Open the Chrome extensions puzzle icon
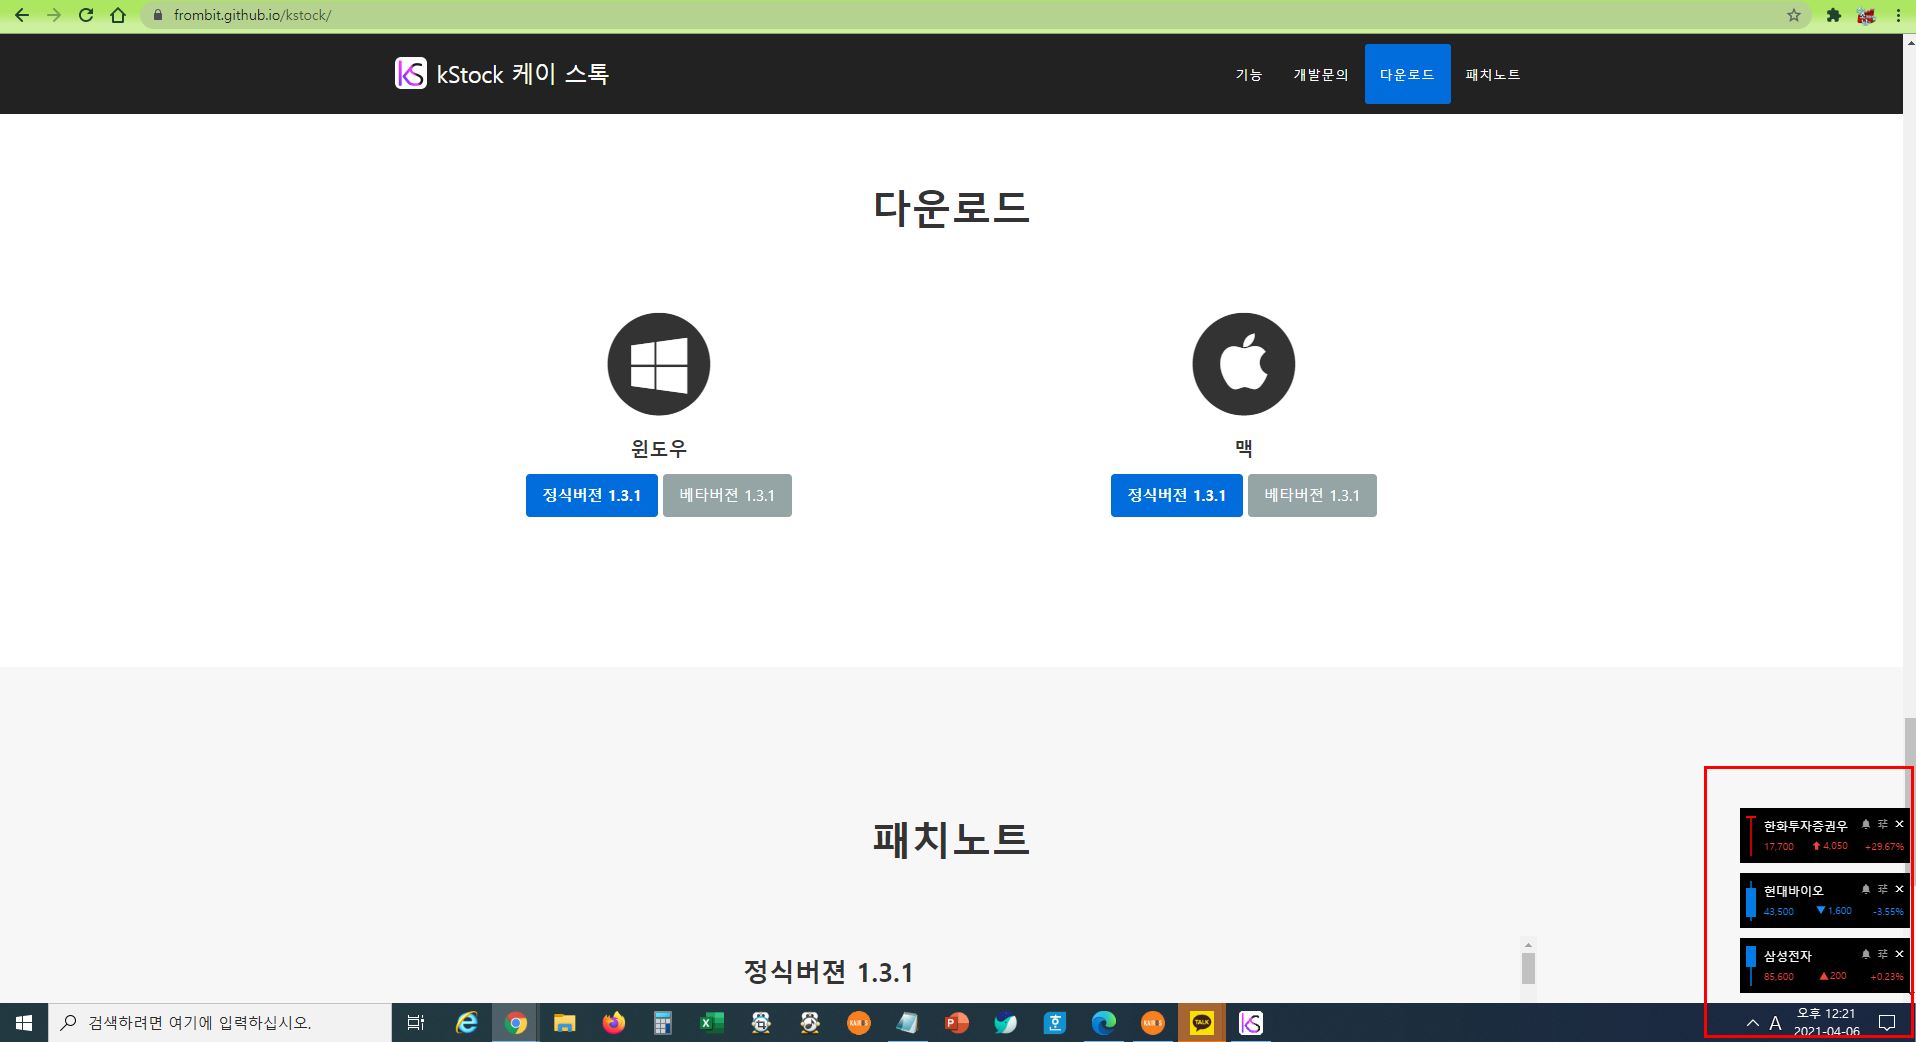This screenshot has height=1042, width=1916. click(x=1833, y=15)
